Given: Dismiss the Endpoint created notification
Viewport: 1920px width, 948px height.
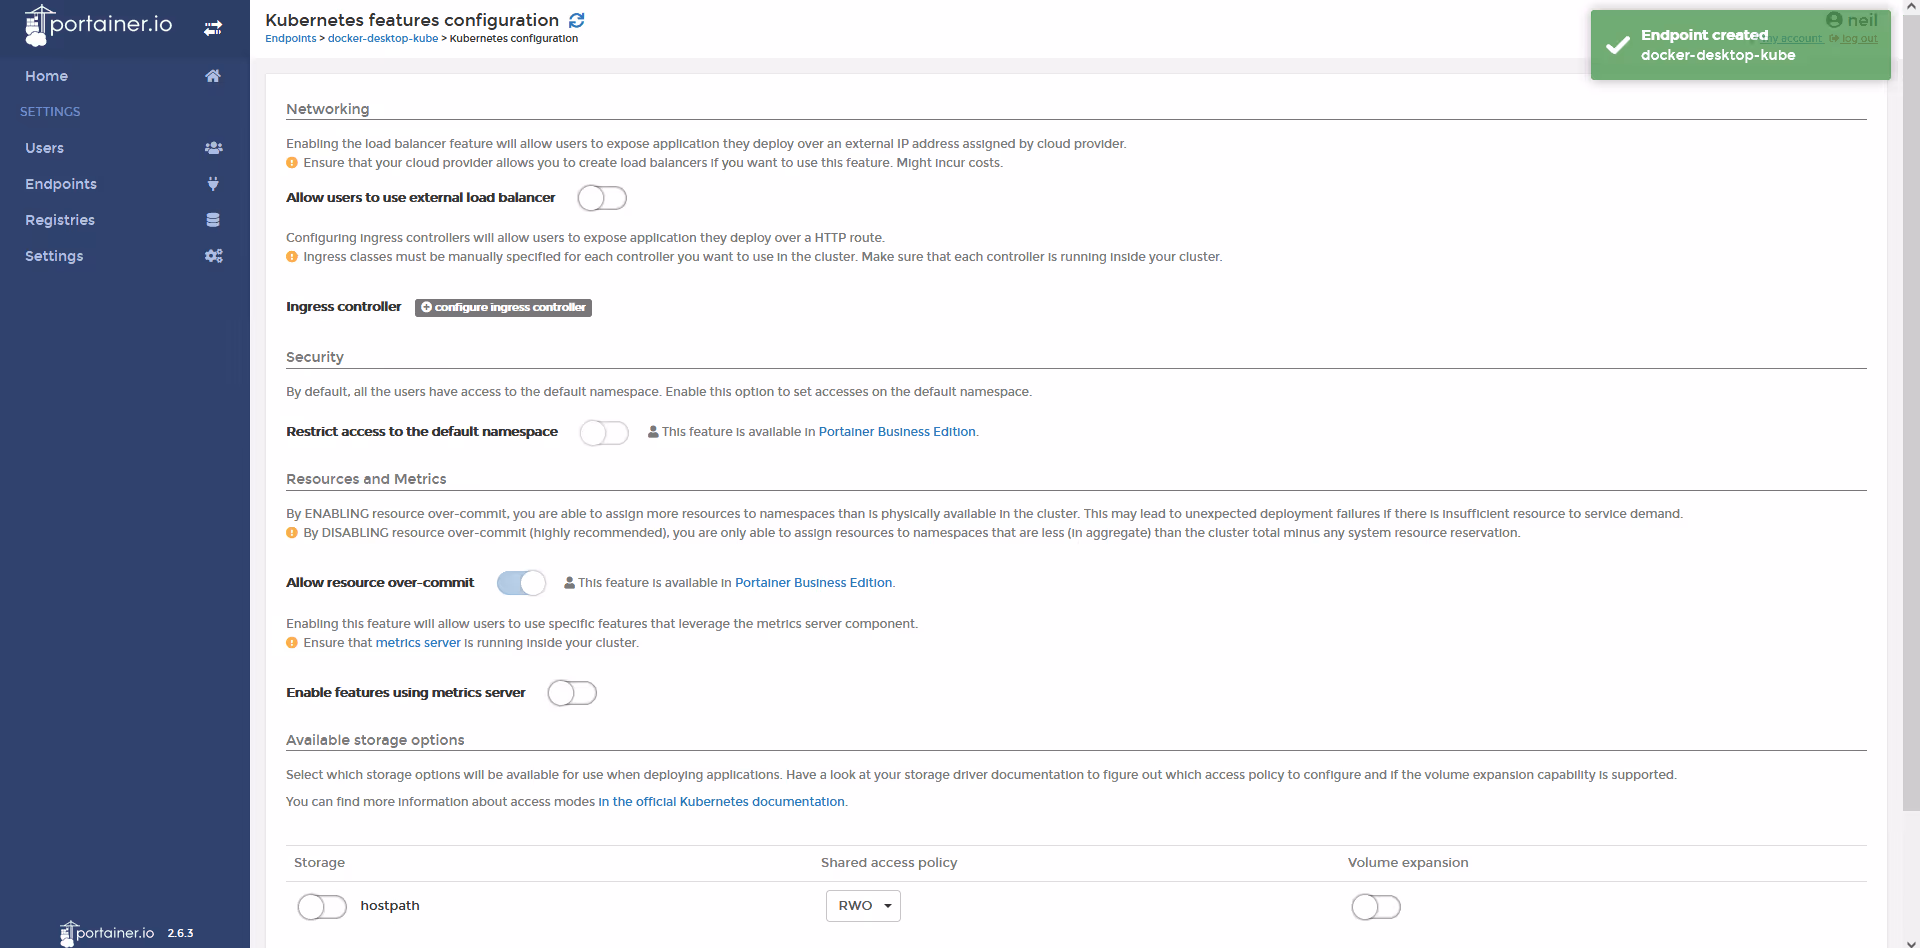Looking at the screenshot, I should point(1740,45).
